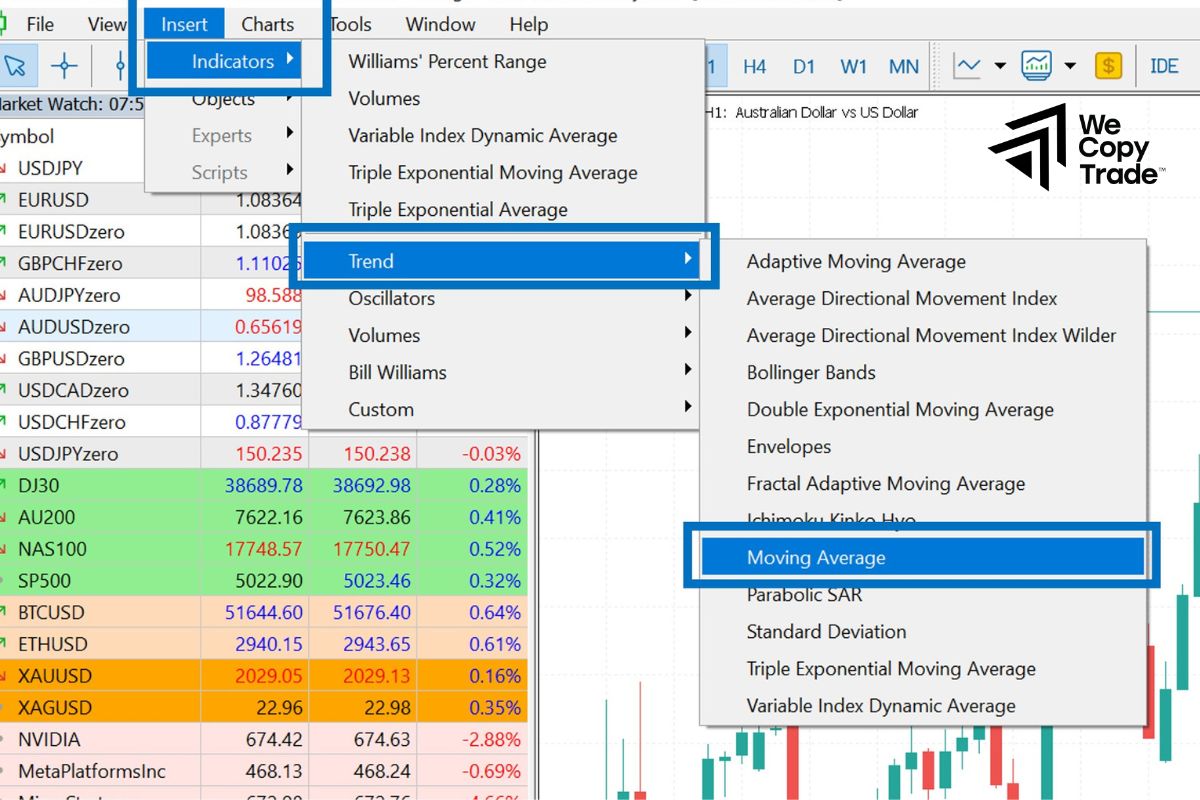Screen dimensions: 1200x800
Task: Open the IDE editor button
Action: tap(1164, 66)
